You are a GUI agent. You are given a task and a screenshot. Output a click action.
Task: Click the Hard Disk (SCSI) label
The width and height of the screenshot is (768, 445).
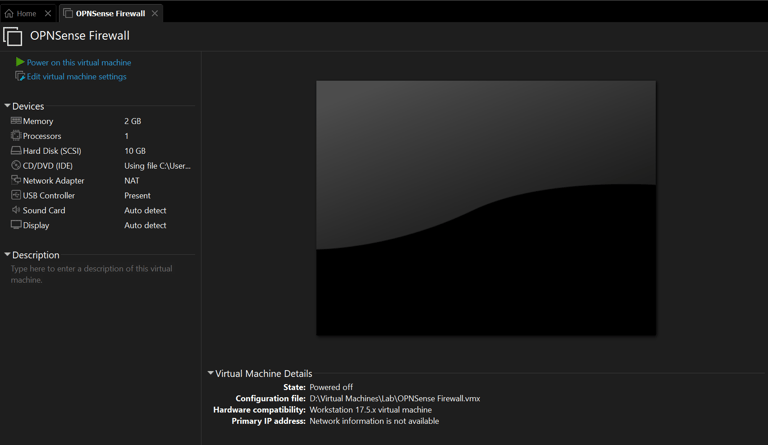point(52,151)
